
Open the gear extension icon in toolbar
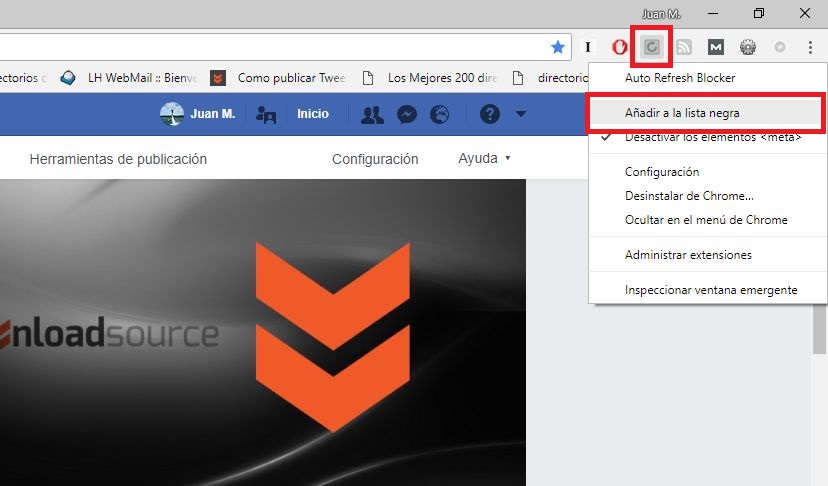click(748, 48)
